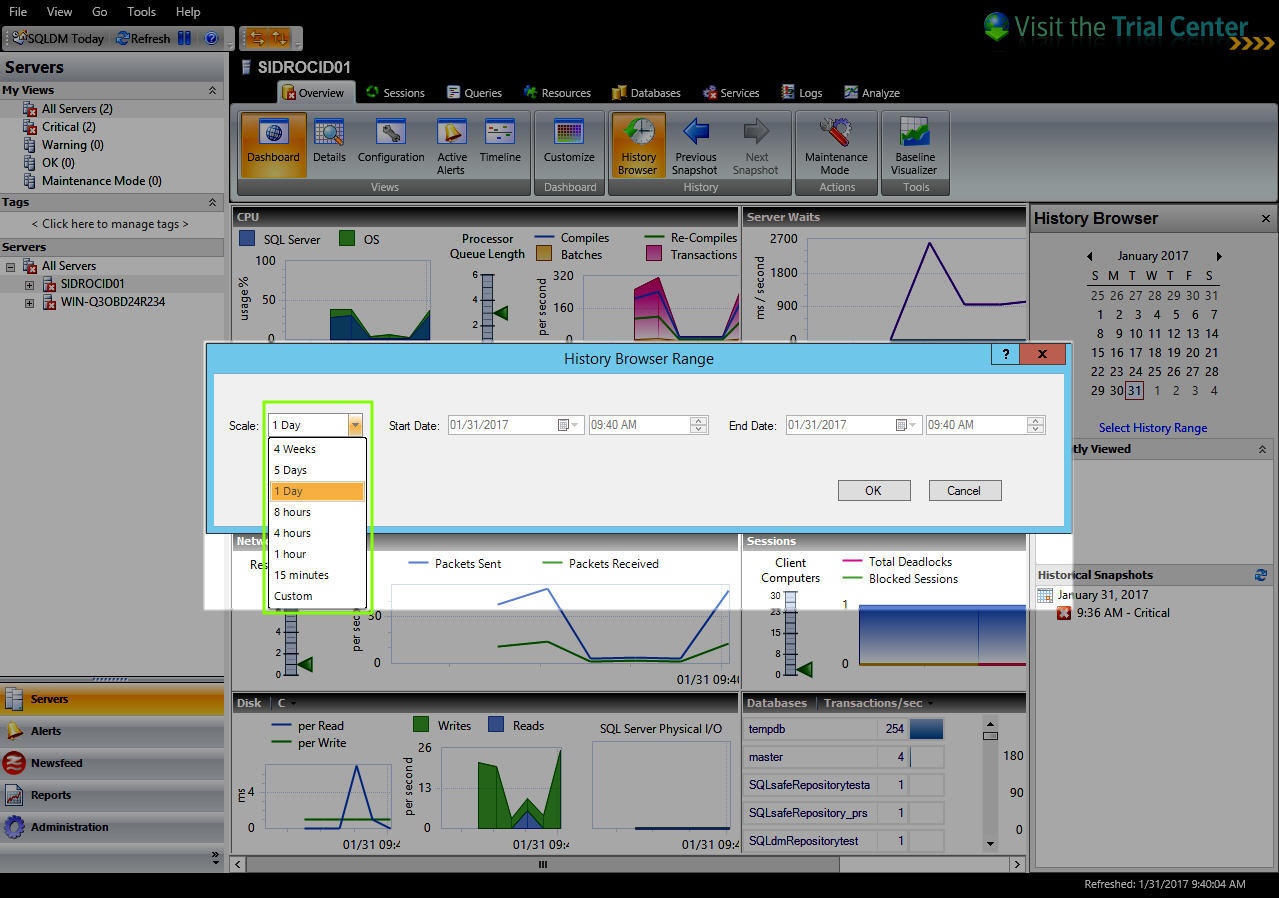Viewport: 1279px width, 898px height.
Task: Close the History Browser panel
Action: point(1265,218)
